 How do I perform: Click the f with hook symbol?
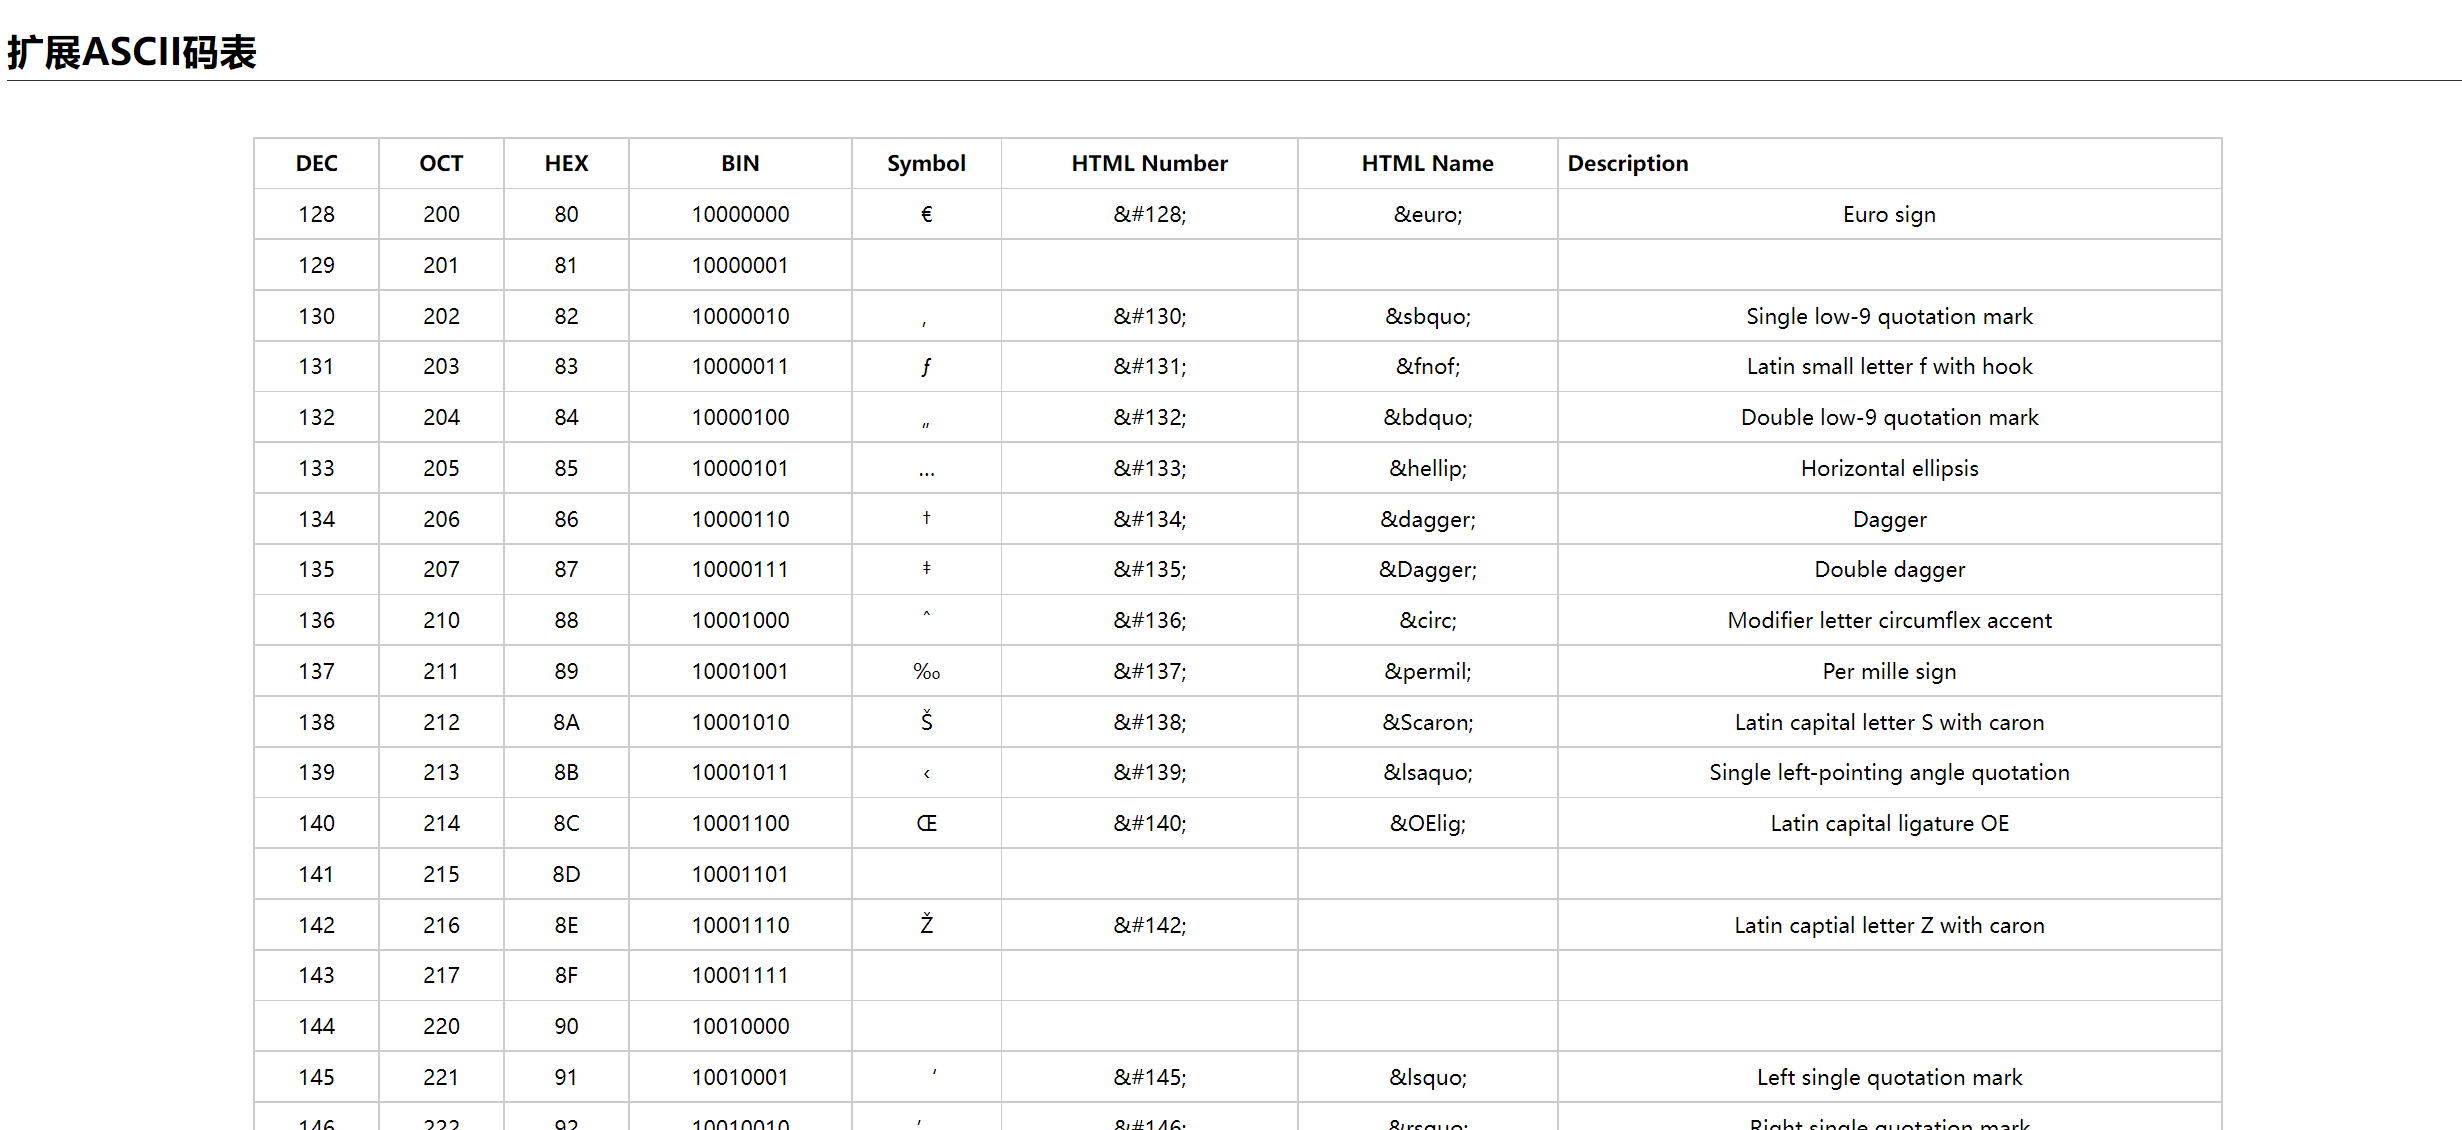pos(926,366)
